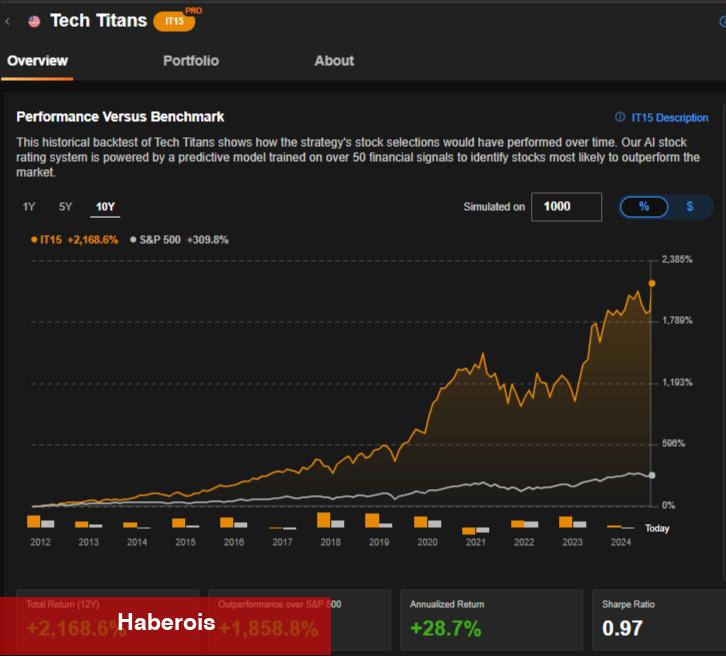
Task: Select the 5Y time range
Action: tap(66, 207)
